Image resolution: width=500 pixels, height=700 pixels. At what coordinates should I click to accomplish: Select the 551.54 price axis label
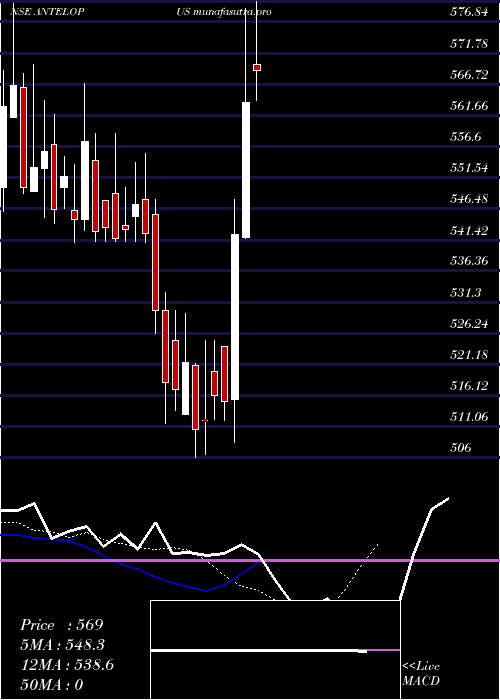469,168
